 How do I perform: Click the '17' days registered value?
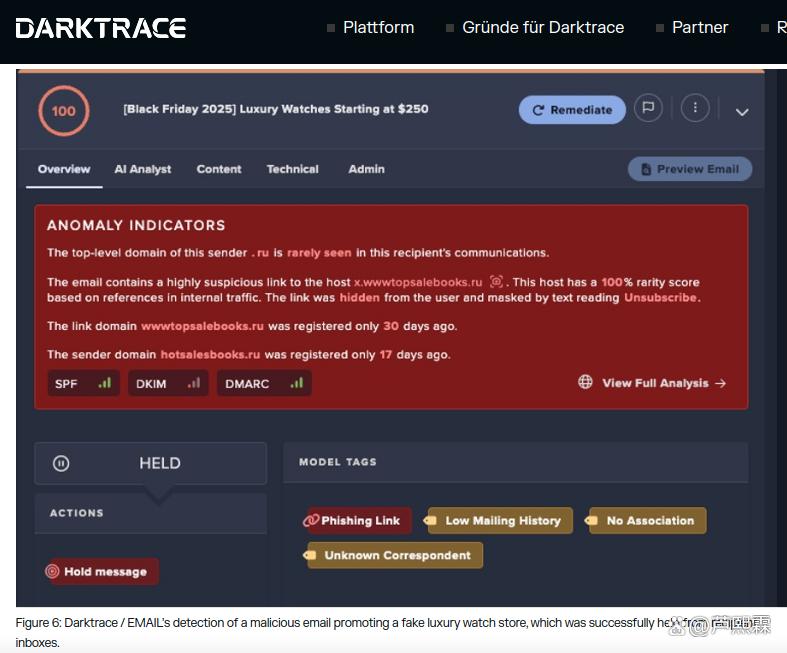[x=385, y=355]
